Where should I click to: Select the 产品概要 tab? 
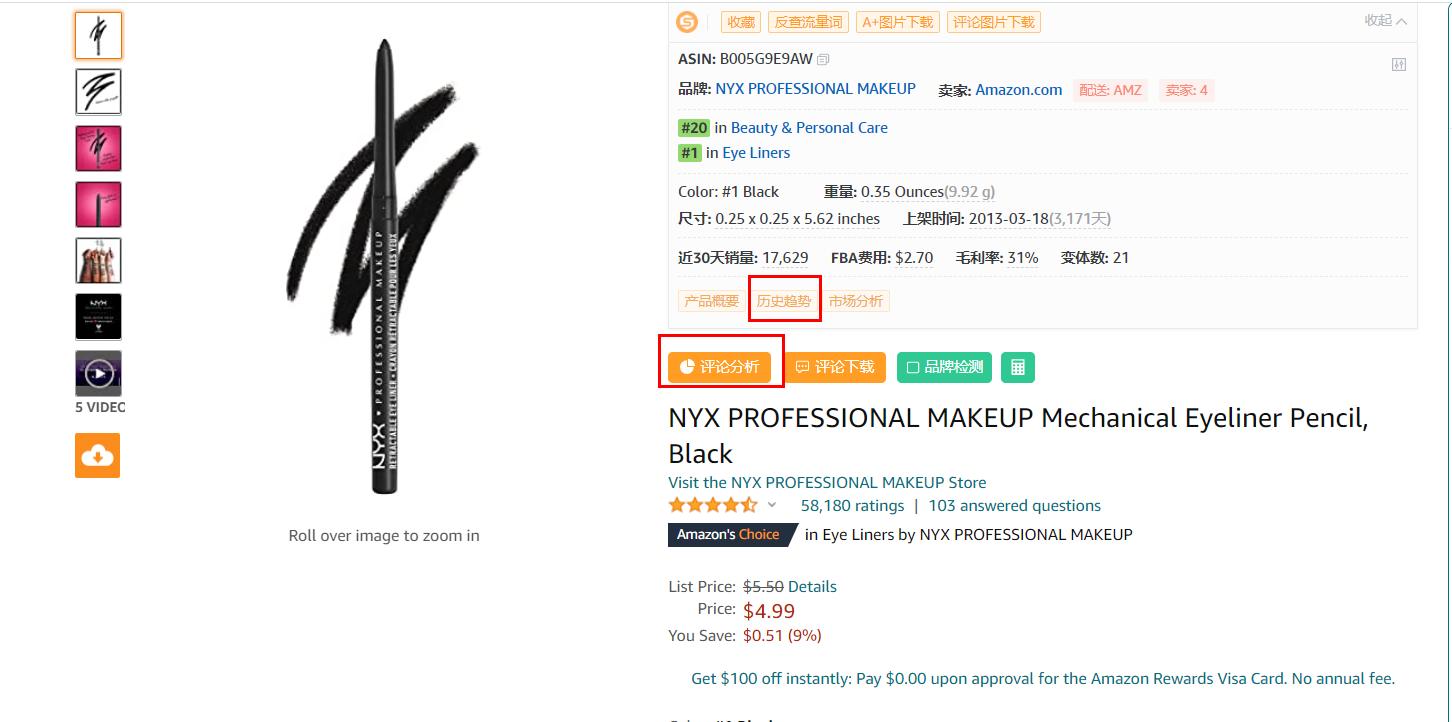pos(711,301)
